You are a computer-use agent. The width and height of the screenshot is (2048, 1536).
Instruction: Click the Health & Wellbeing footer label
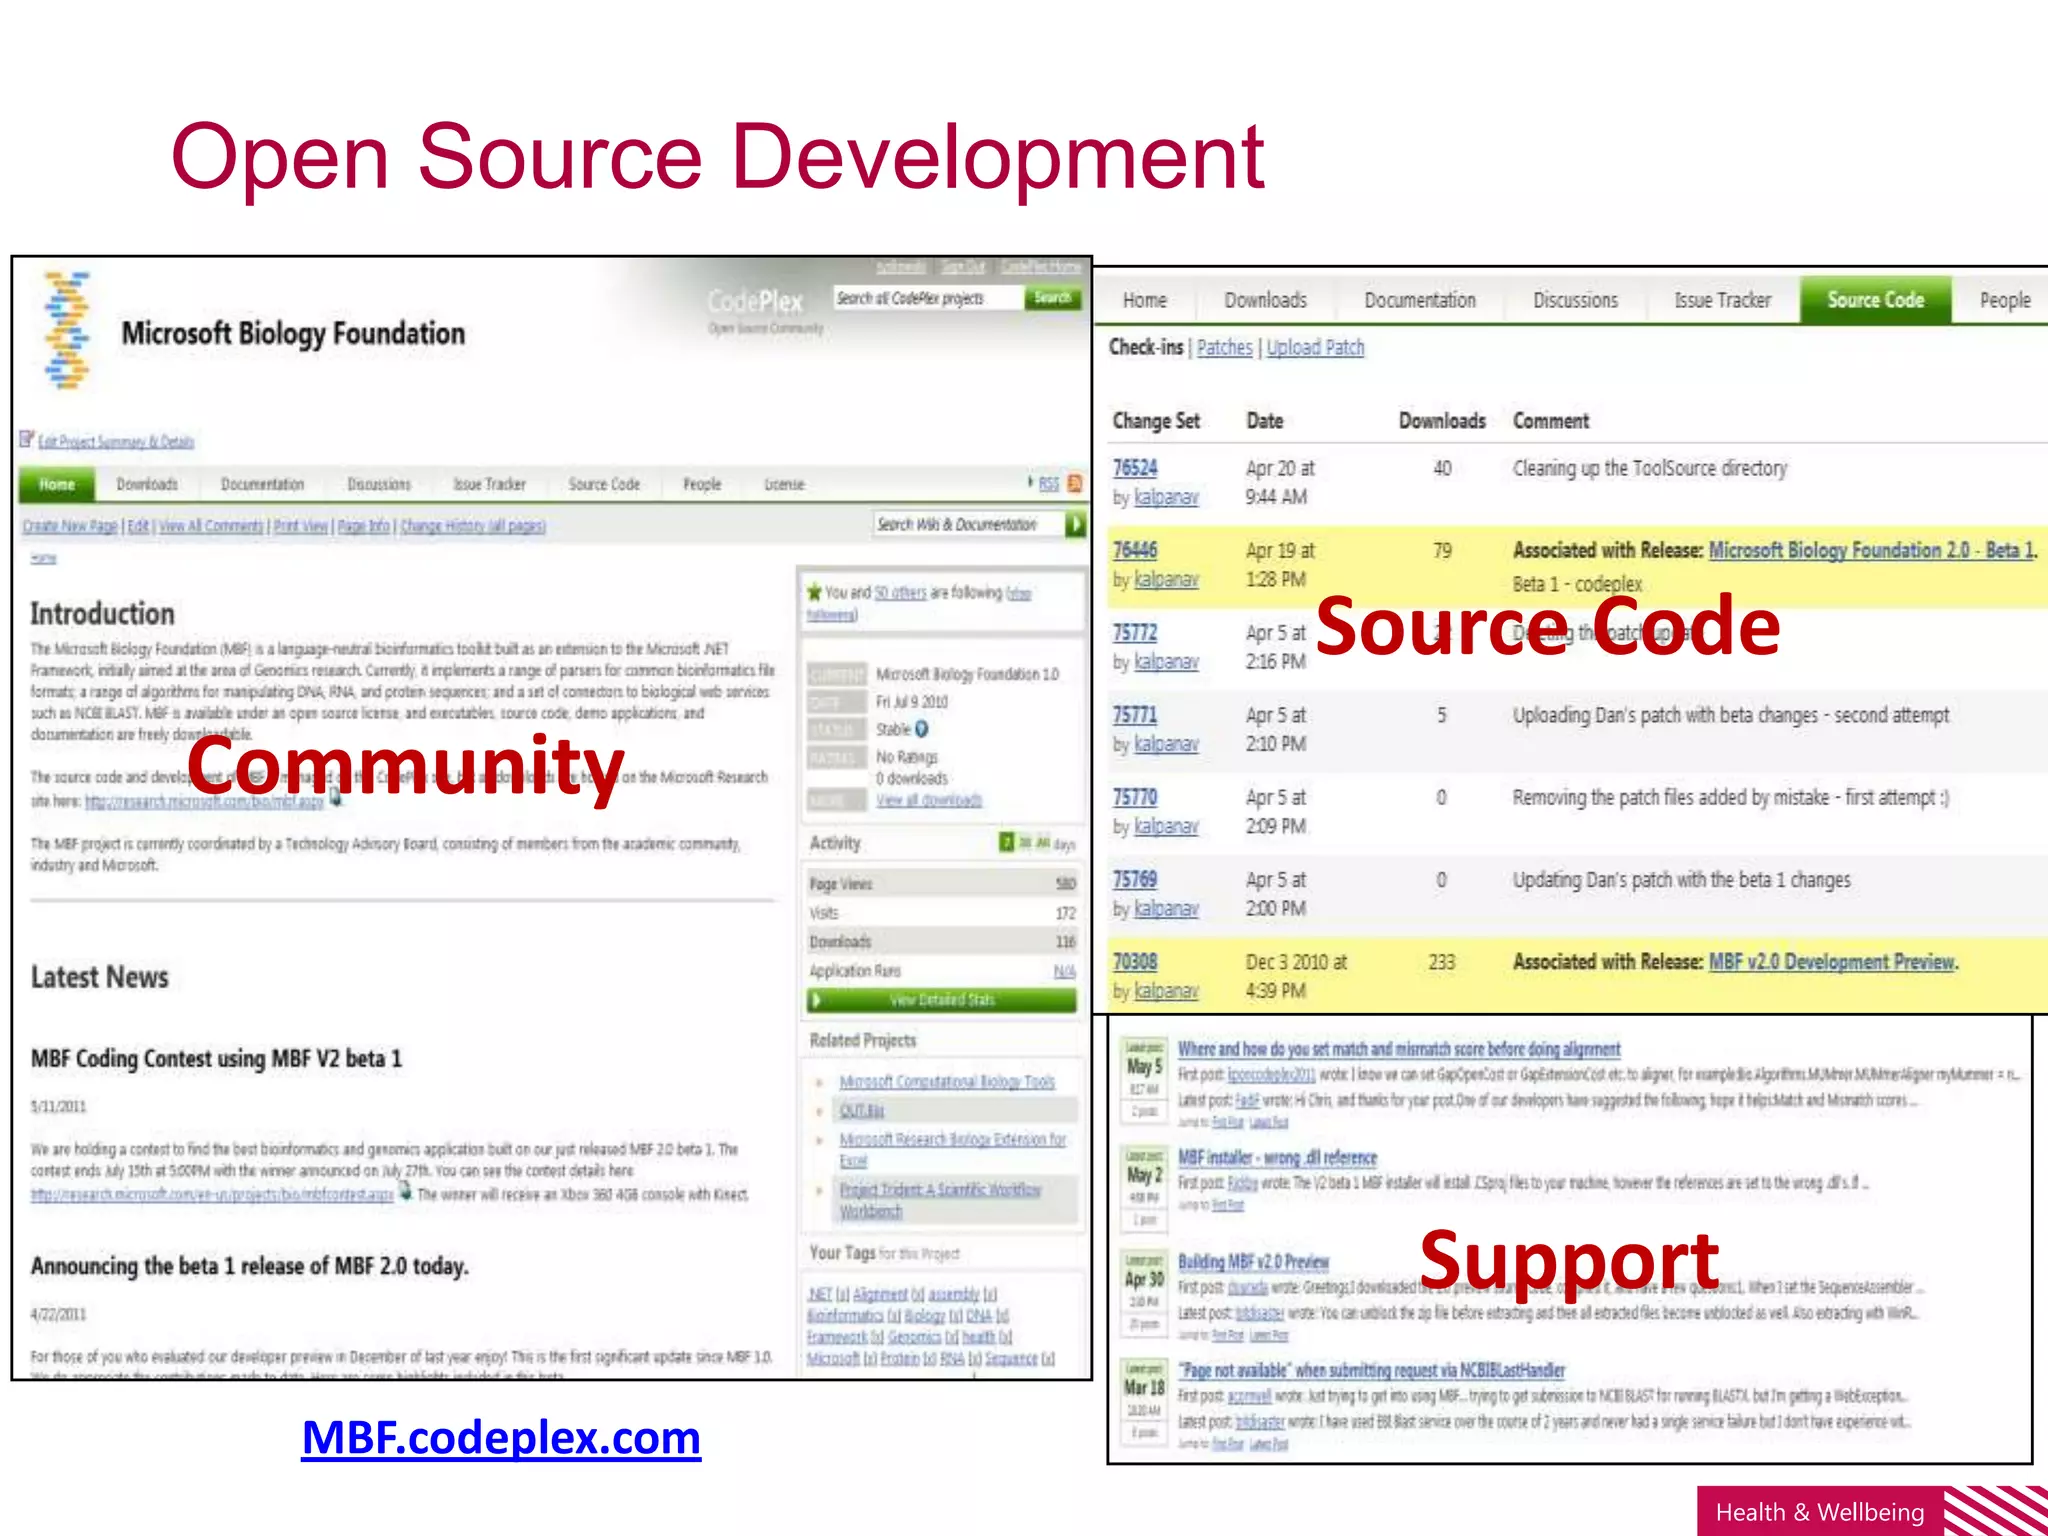(1820, 1512)
